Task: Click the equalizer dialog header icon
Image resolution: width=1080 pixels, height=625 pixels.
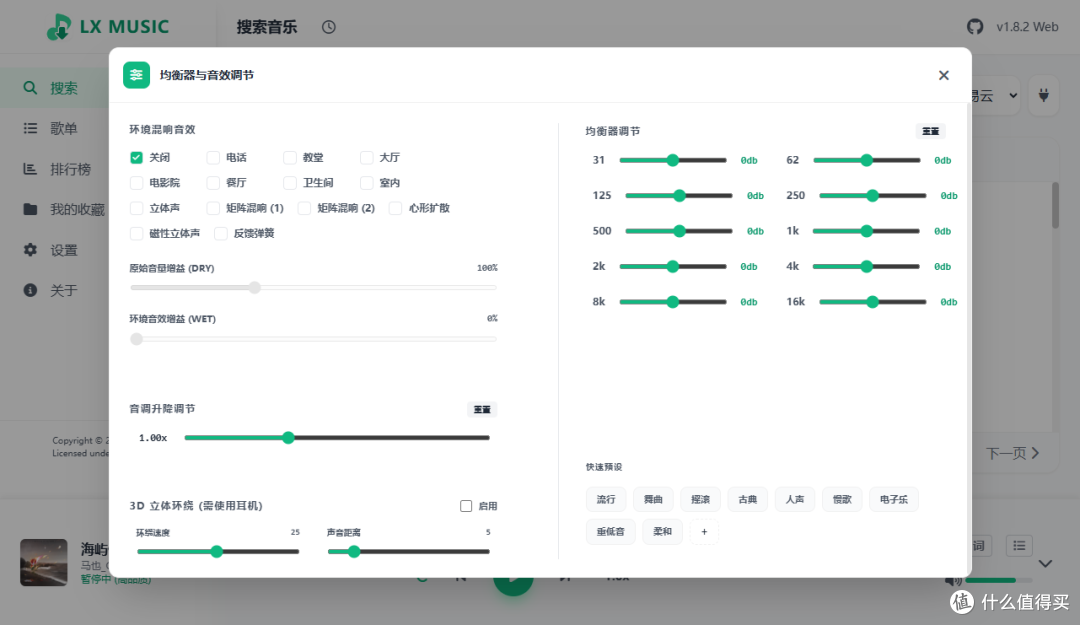Action: (x=136, y=75)
